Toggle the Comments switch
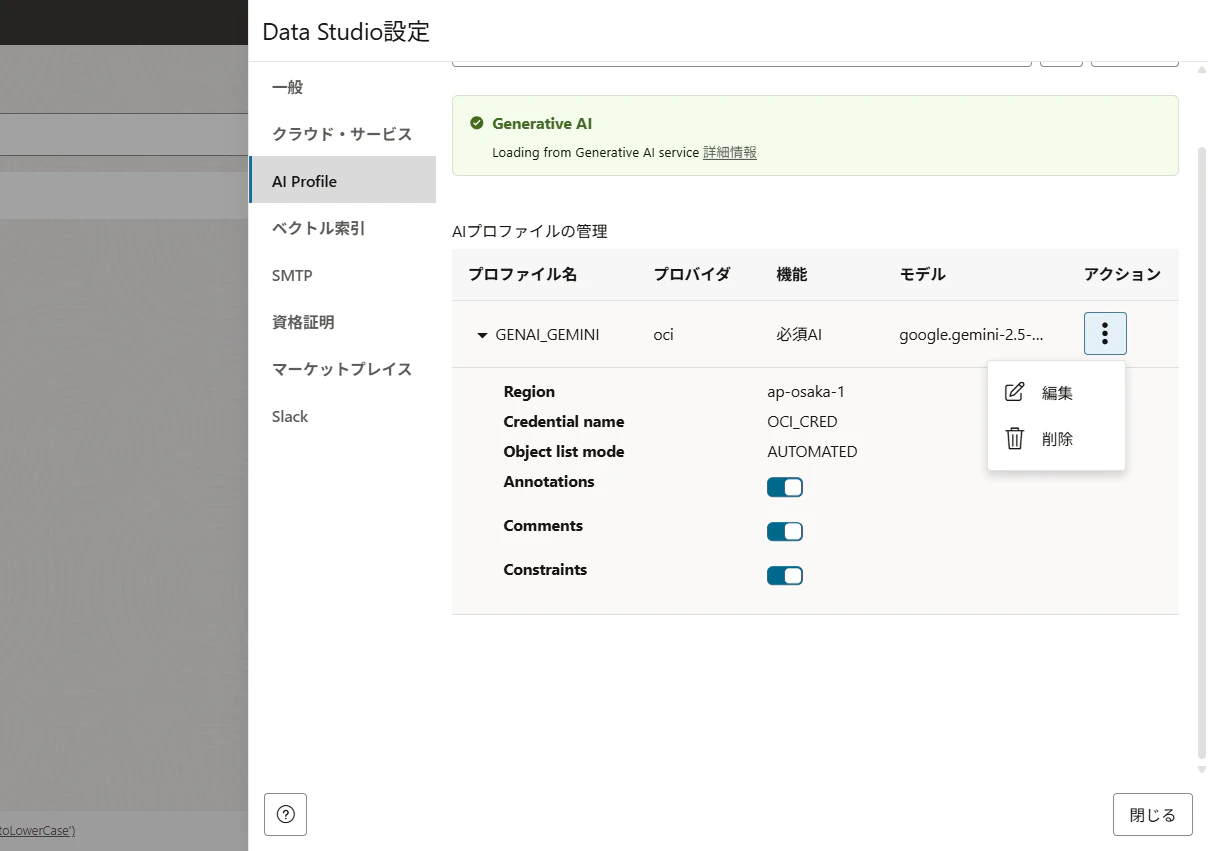 click(785, 531)
